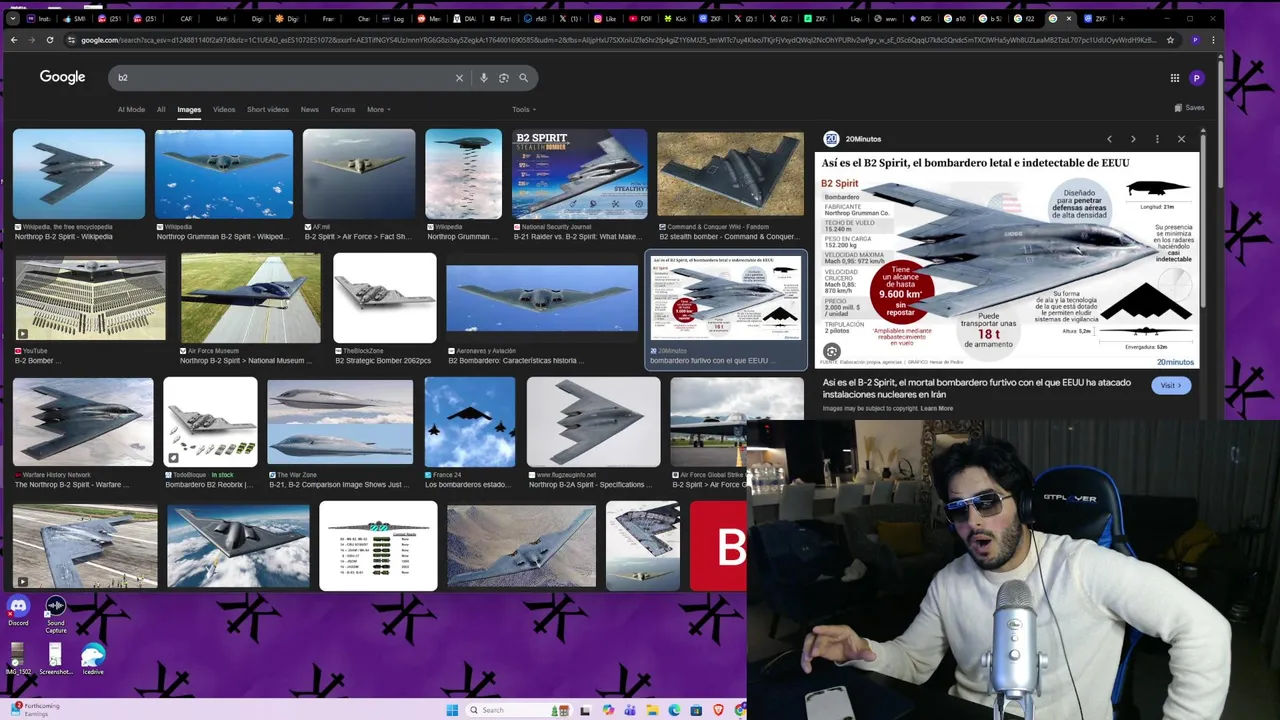Open Discord desktop shortcut
This screenshot has height=720, width=1280.
pos(18,611)
